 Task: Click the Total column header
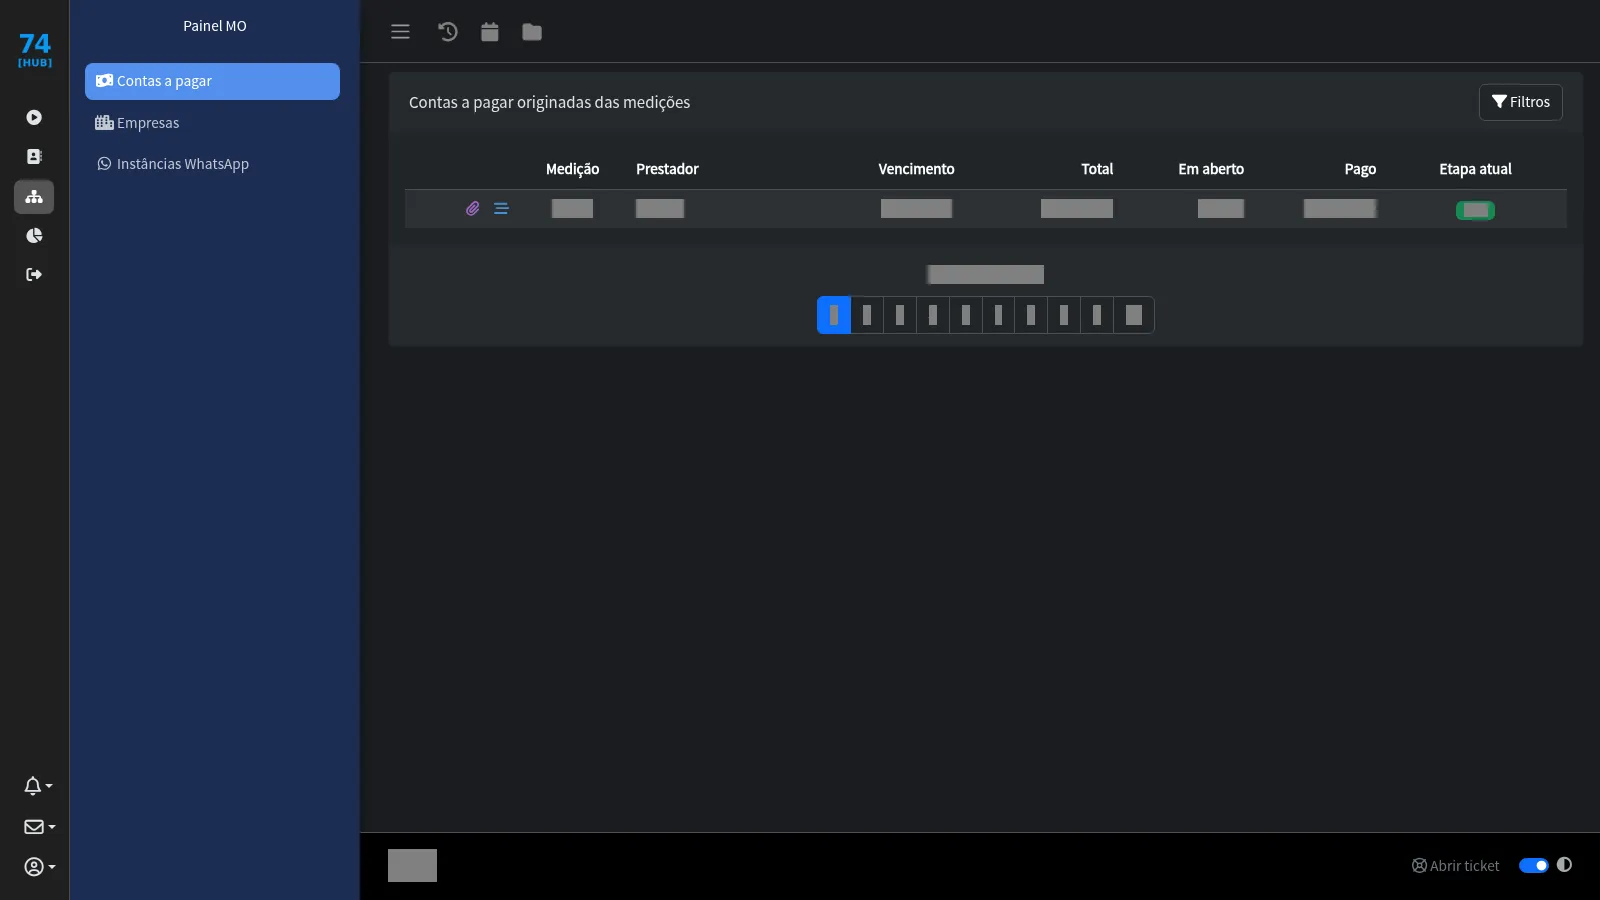pos(1097,169)
